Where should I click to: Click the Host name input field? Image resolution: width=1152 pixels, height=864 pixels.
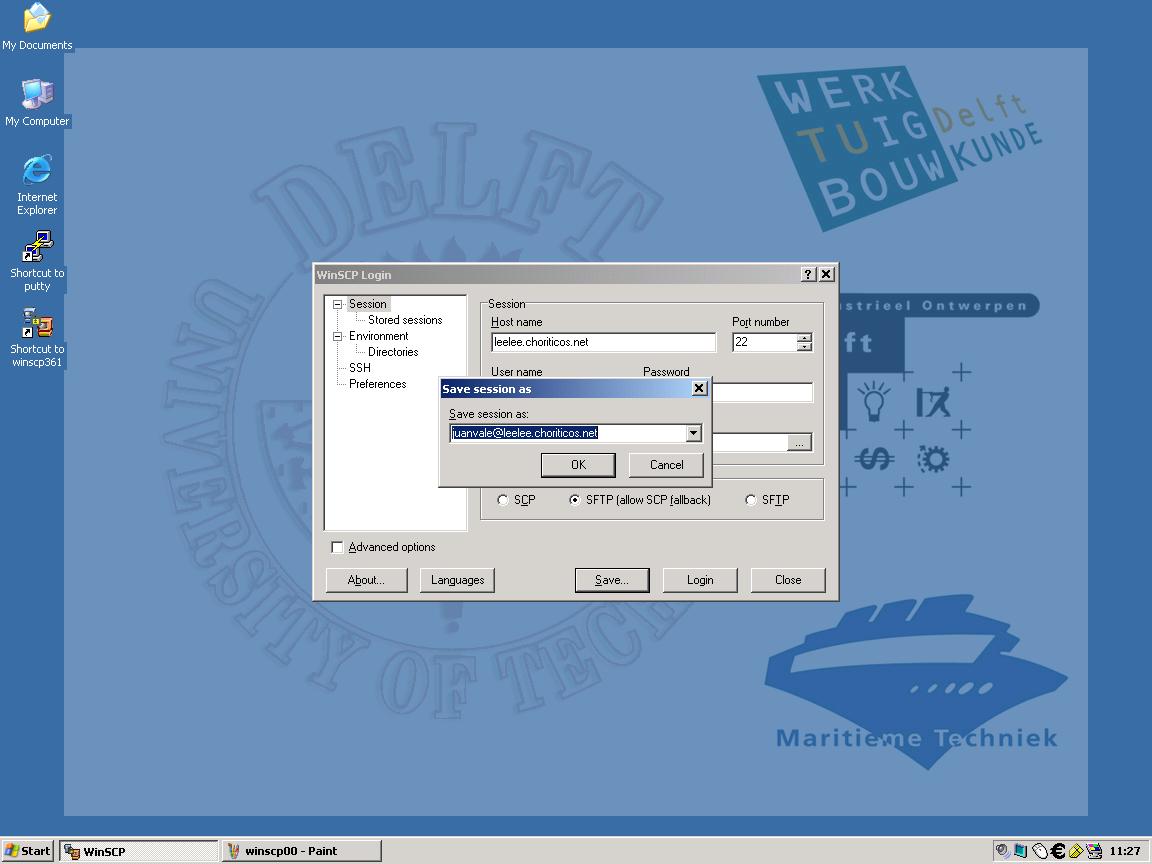pos(603,342)
